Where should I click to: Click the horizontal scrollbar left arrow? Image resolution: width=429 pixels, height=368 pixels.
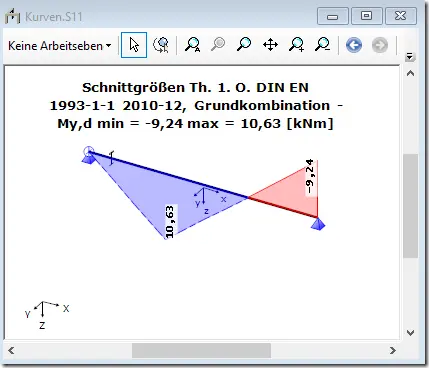[11, 350]
